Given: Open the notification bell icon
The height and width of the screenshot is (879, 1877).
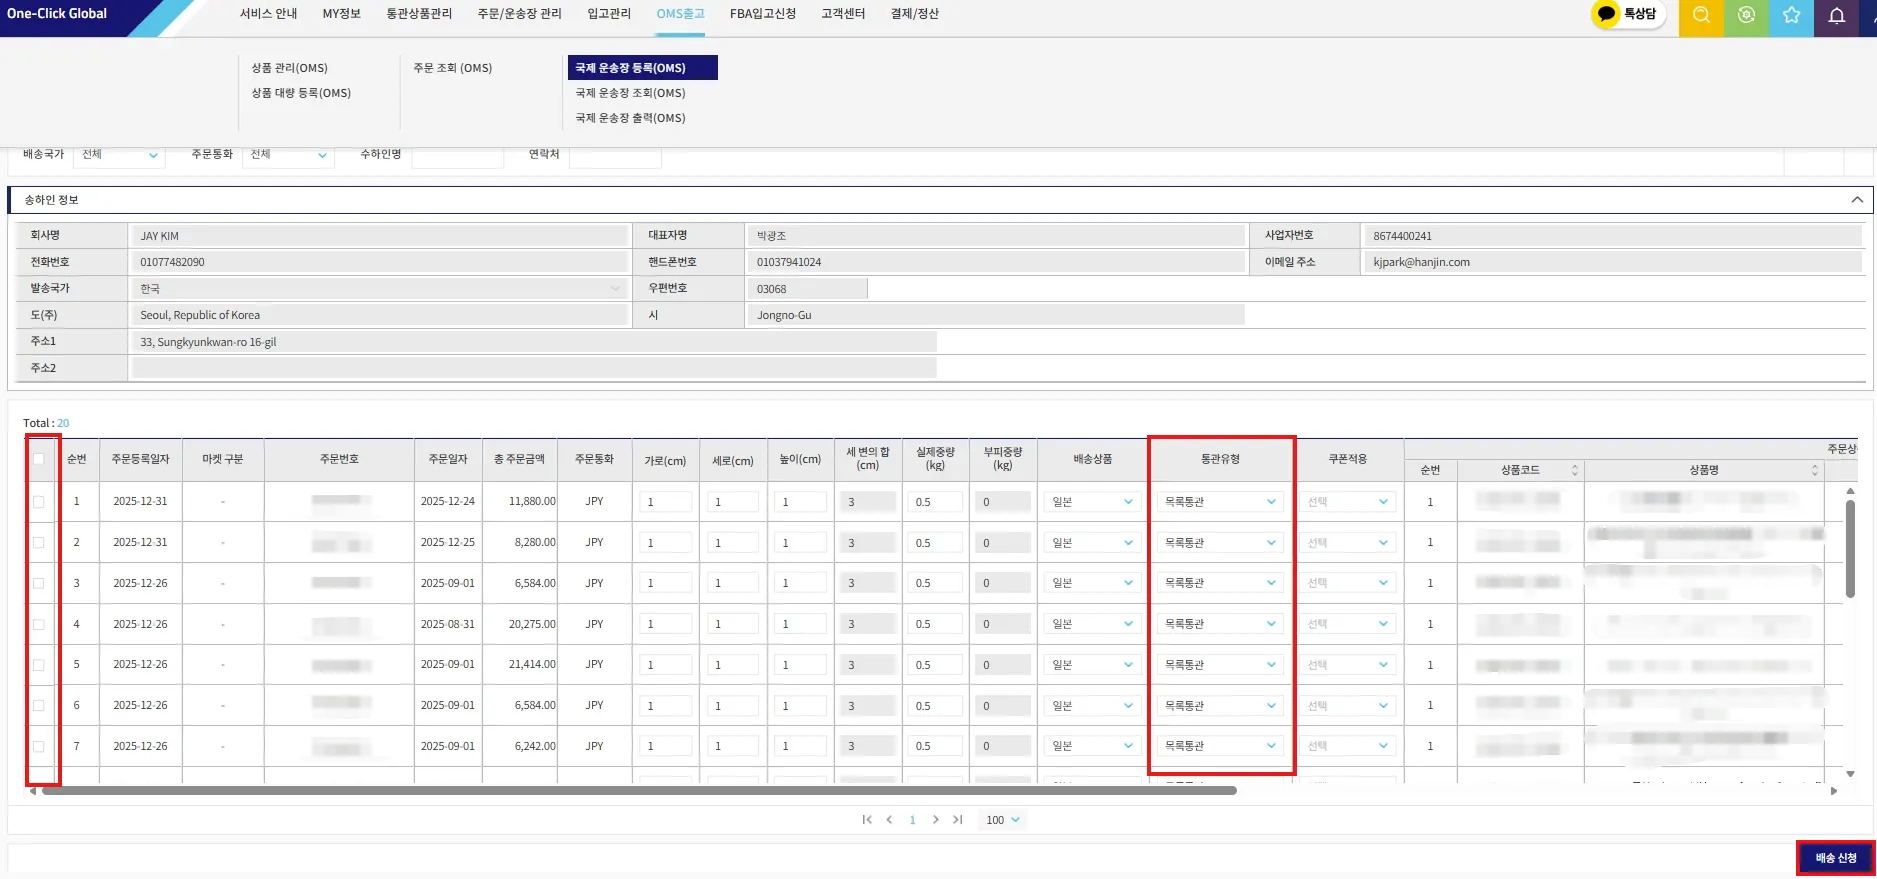Looking at the screenshot, I should coord(1837,15).
